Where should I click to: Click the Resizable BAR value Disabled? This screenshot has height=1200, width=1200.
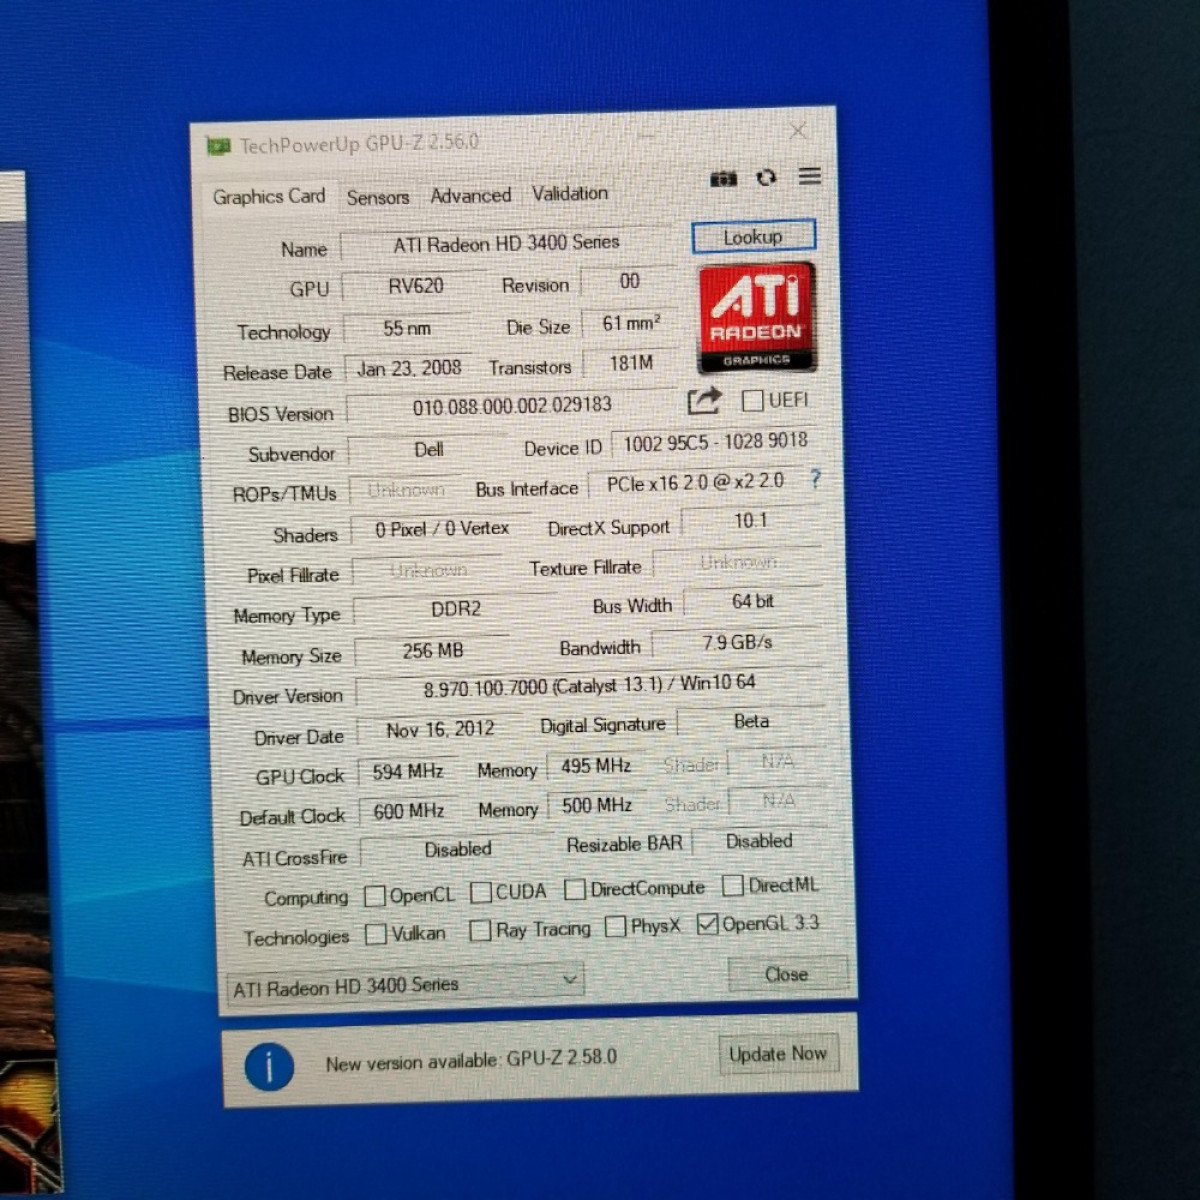click(x=759, y=842)
